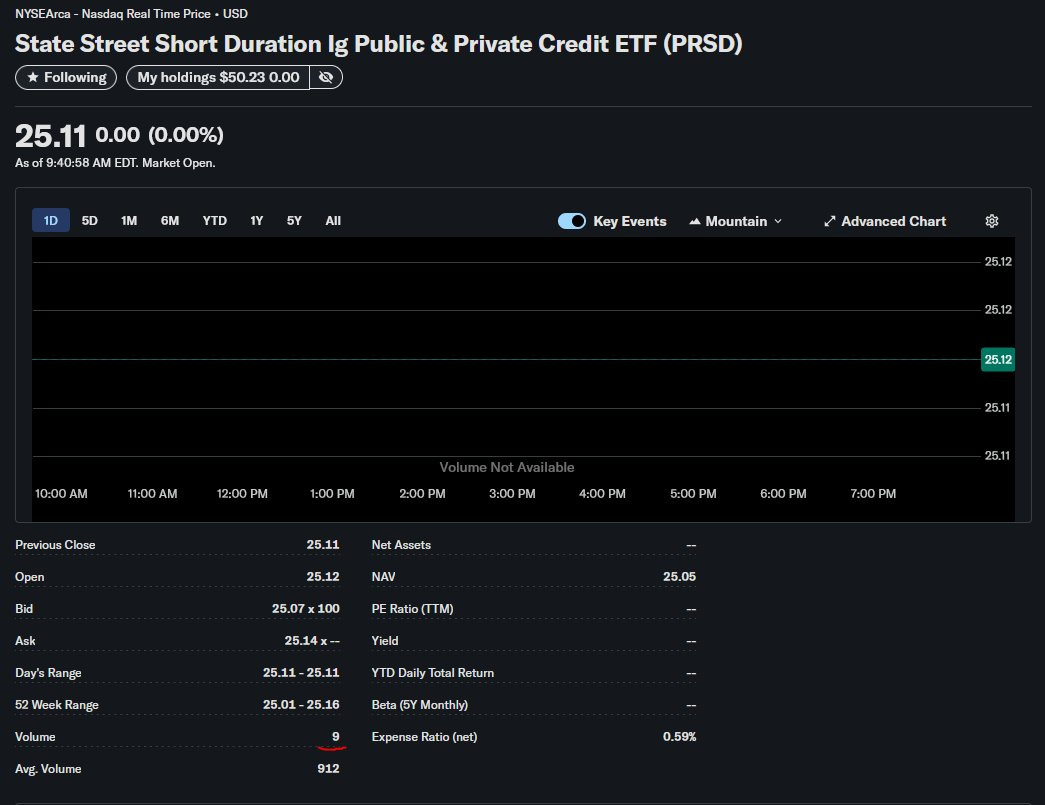Click the large 25.11 current price
Screen dimensions: 1045x805
tap(51, 137)
